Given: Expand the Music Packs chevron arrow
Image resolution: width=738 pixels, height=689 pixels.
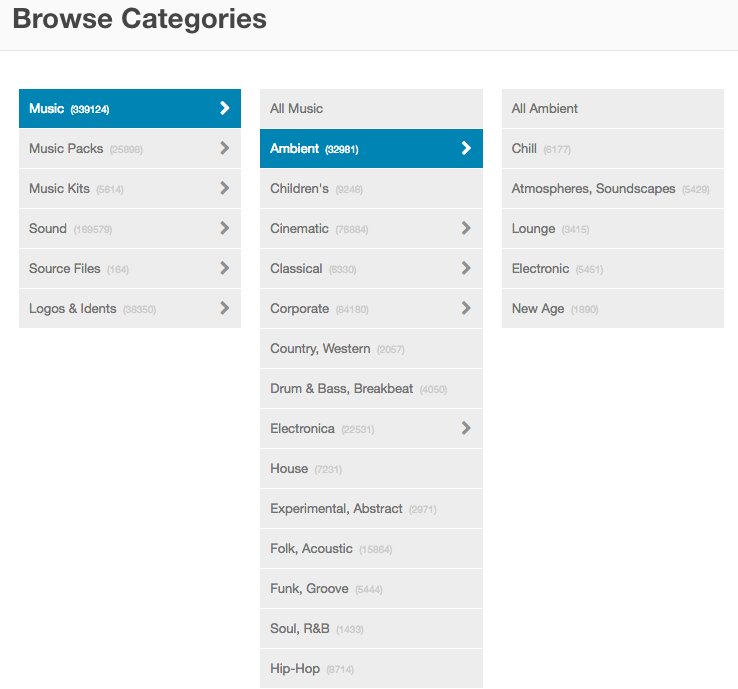Looking at the screenshot, I should (225, 148).
